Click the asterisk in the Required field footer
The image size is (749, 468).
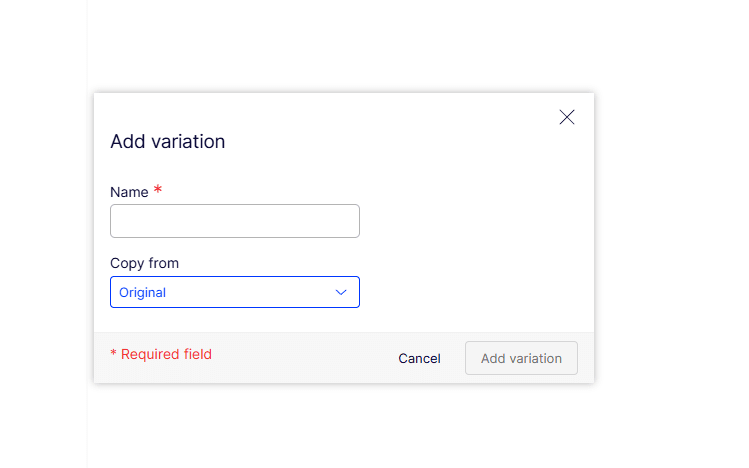coord(113,354)
